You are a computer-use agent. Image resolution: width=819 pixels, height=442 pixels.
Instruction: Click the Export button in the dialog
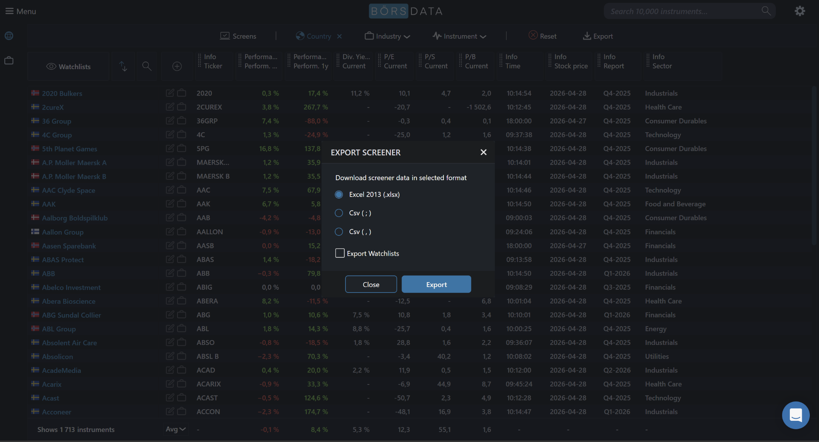(x=436, y=284)
